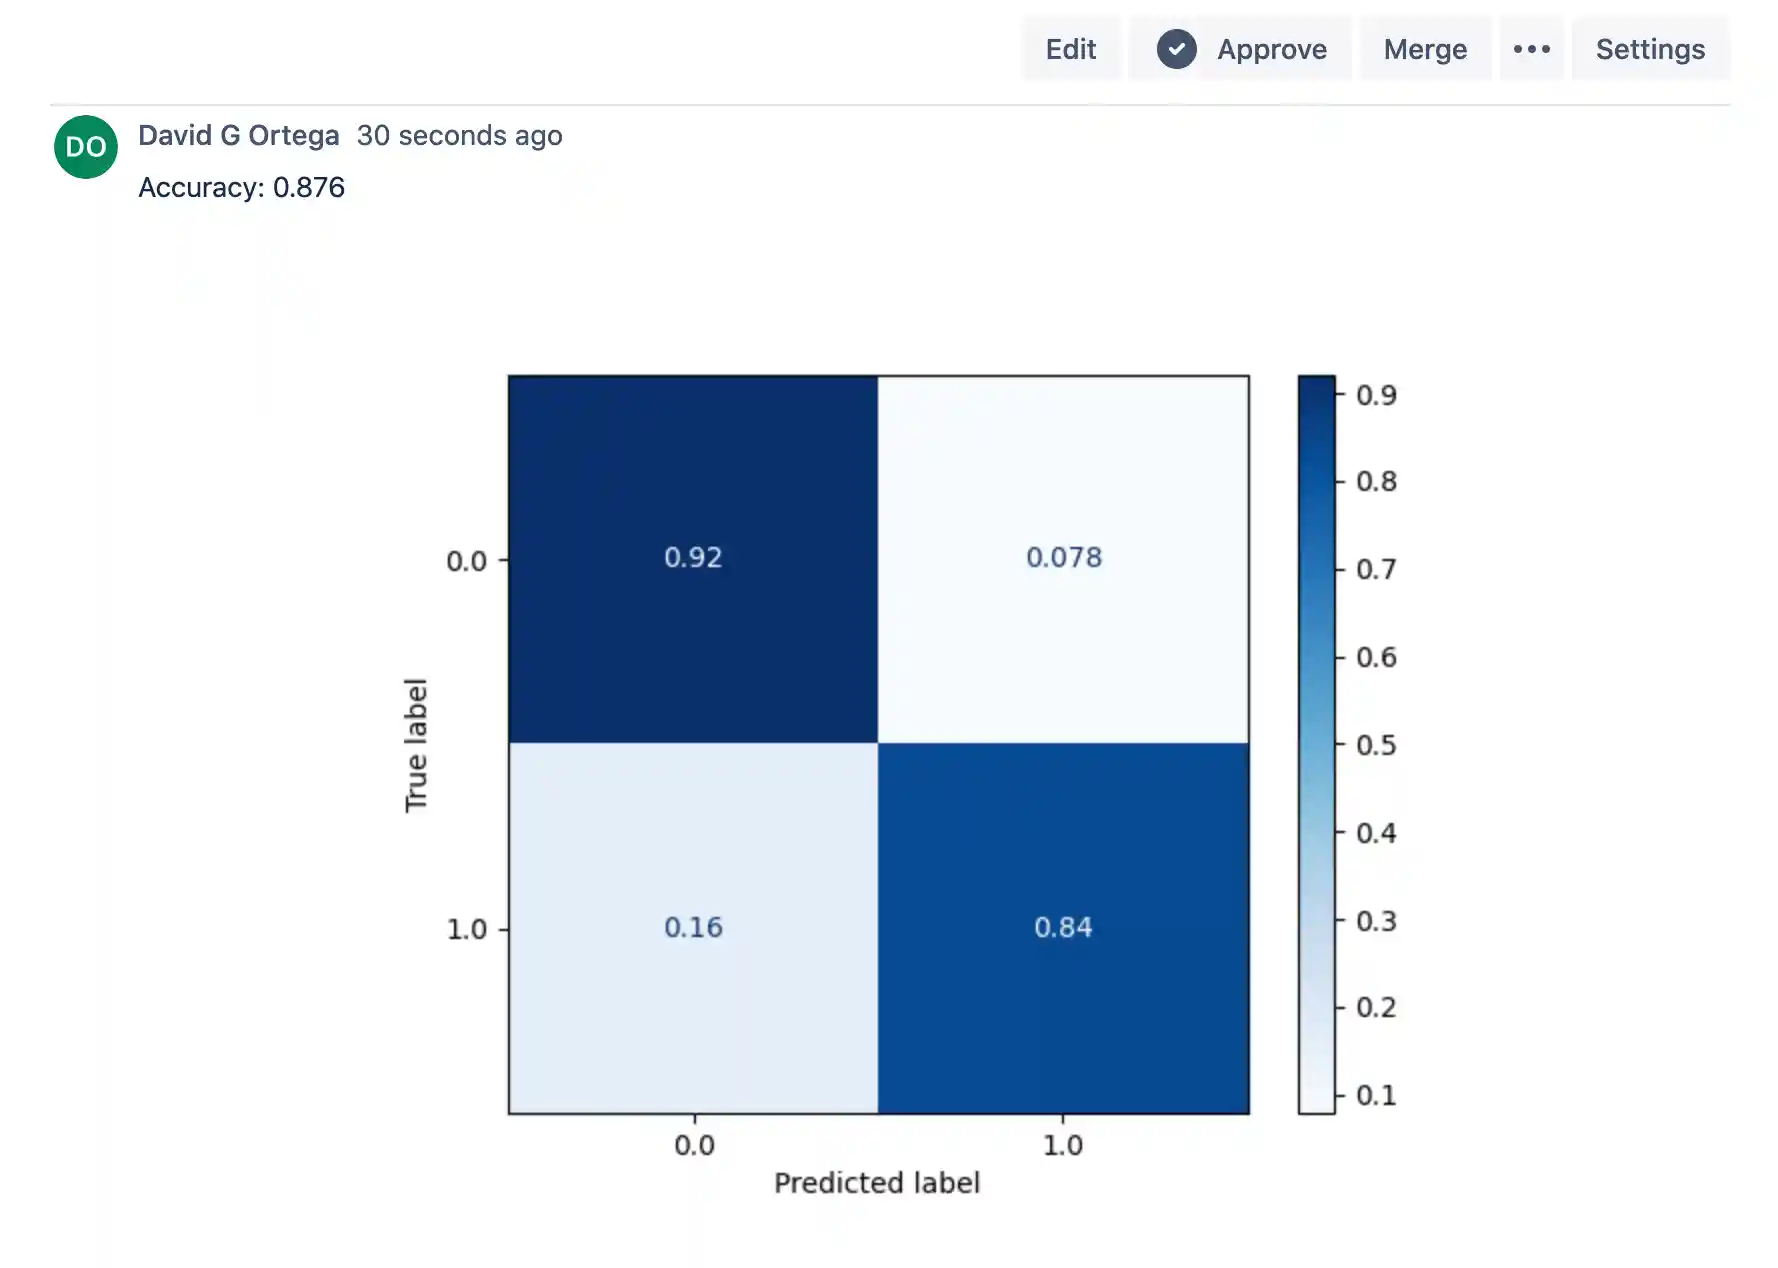Viewport: 1778px width, 1268px height.
Task: Click the 0.16 matrix cell
Action: (693, 927)
